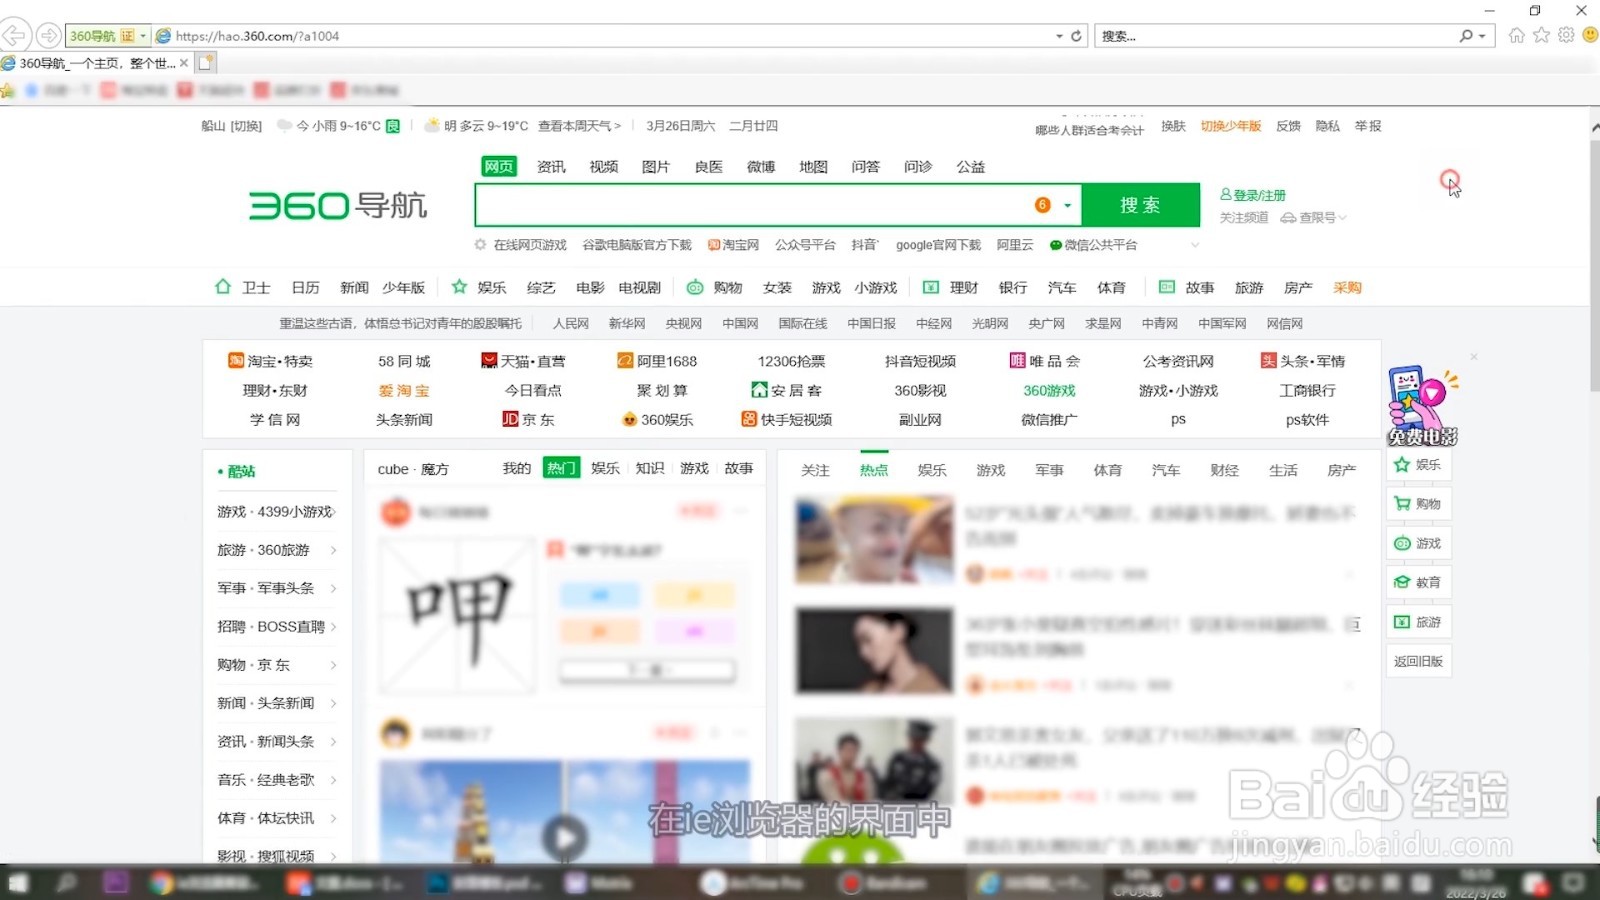Open 阿里1688 site link
Screen dimensions: 1600x900
657,361
